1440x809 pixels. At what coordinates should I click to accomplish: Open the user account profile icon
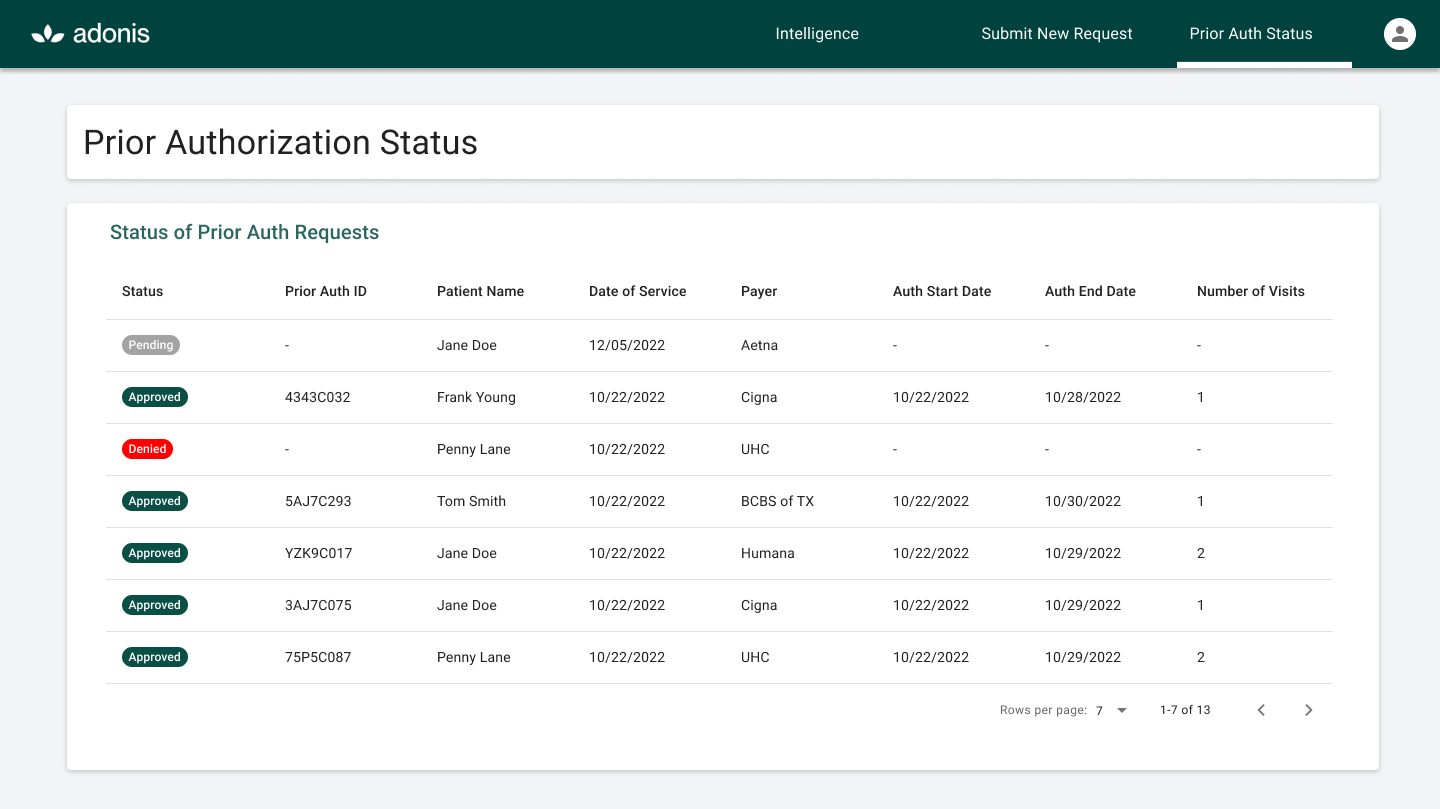[1399, 33]
